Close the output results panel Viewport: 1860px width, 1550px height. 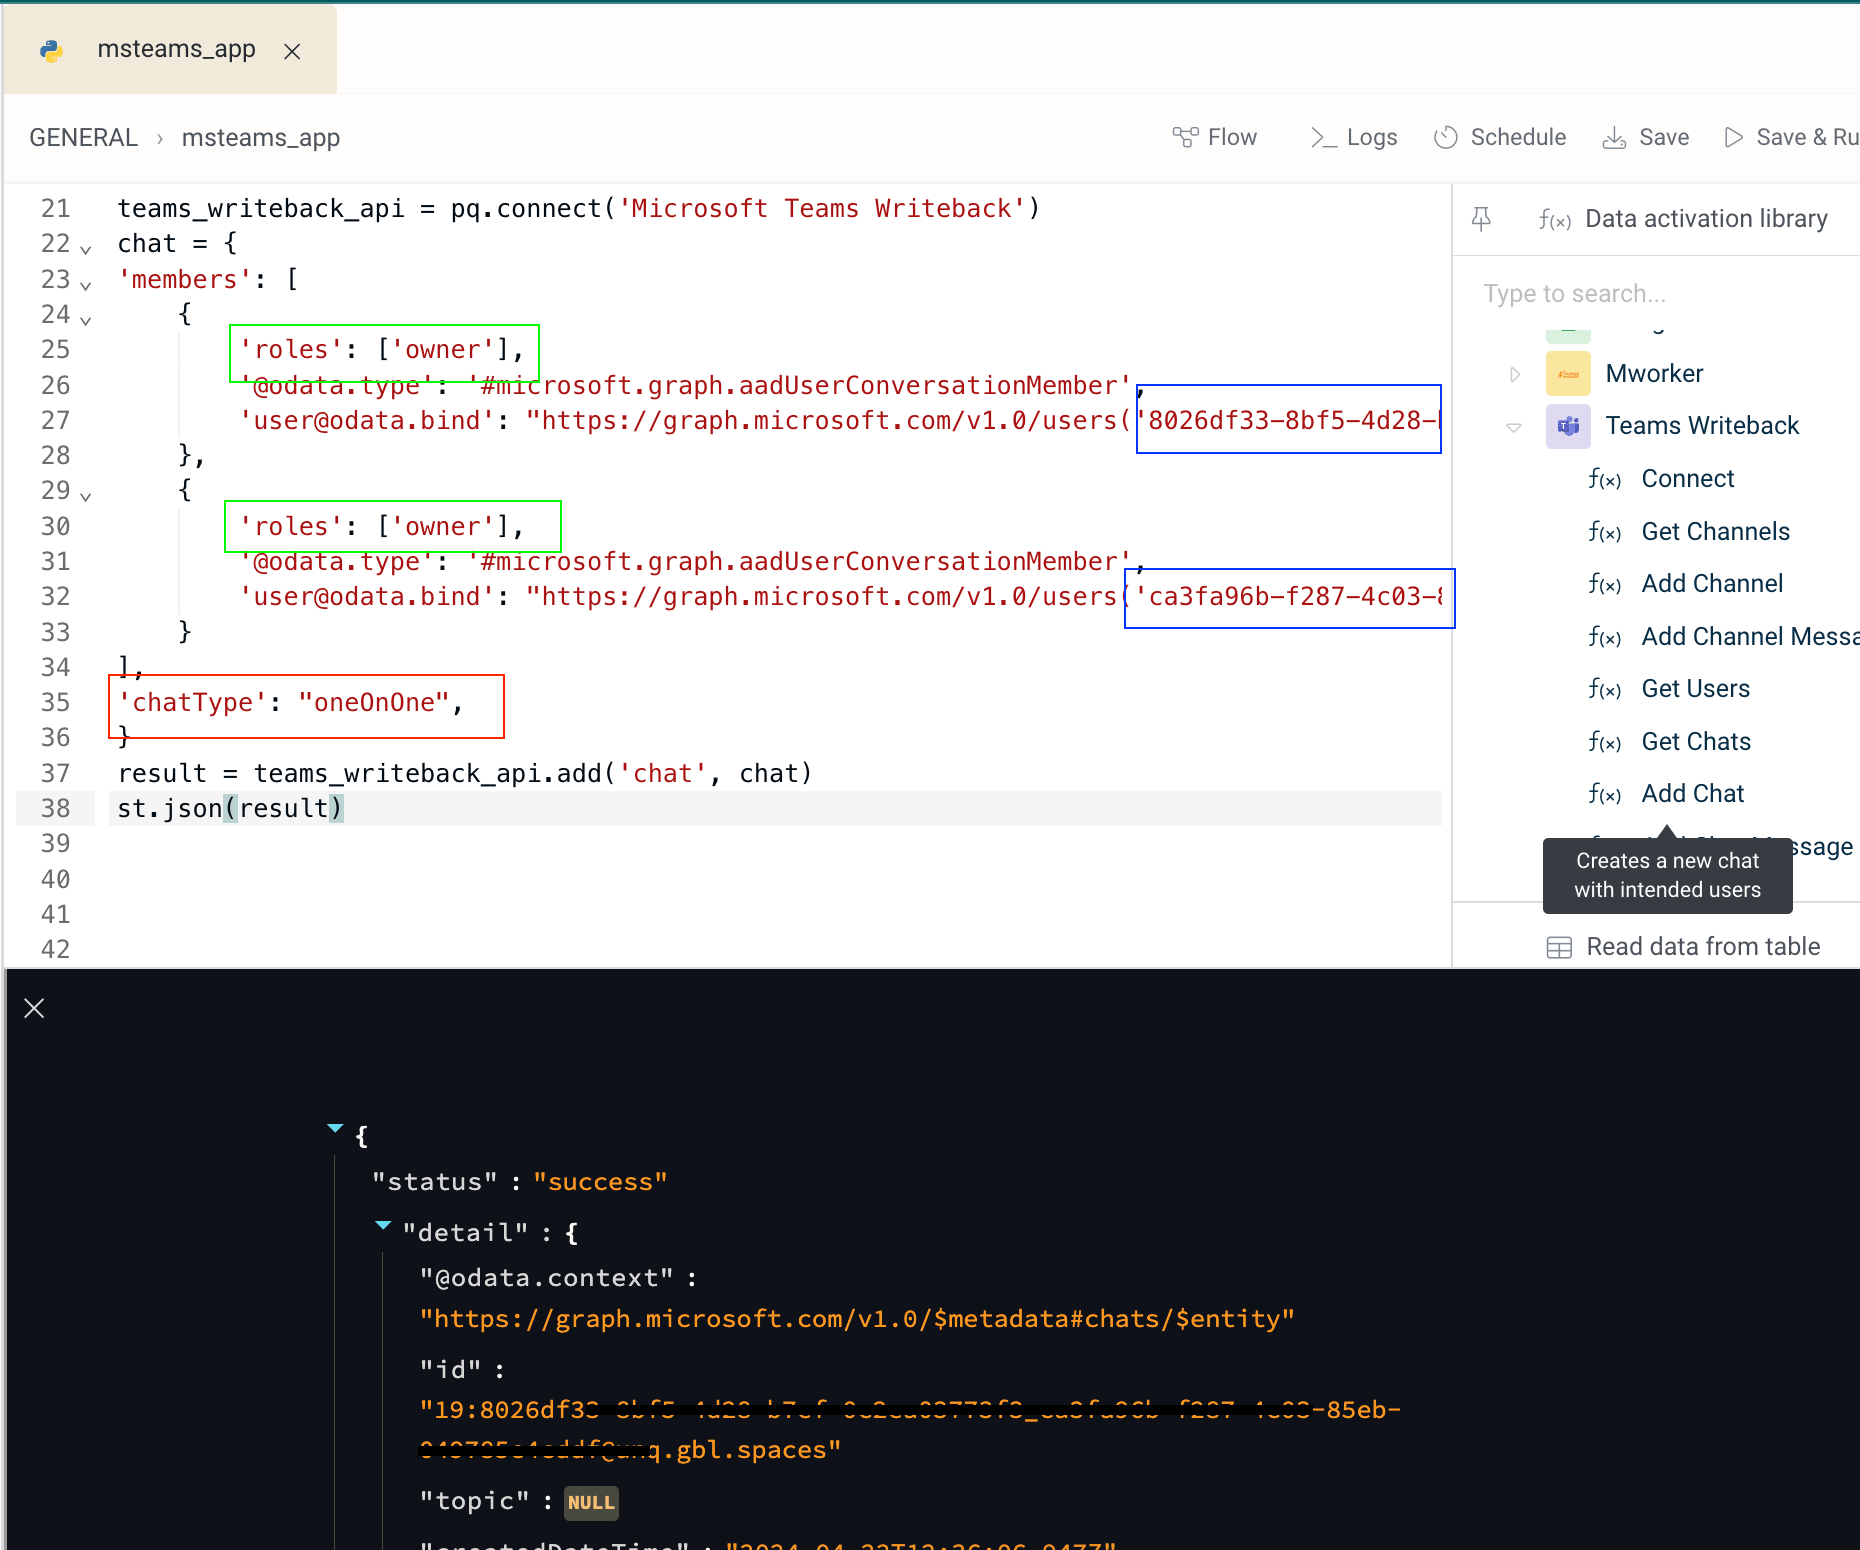tap(34, 1008)
